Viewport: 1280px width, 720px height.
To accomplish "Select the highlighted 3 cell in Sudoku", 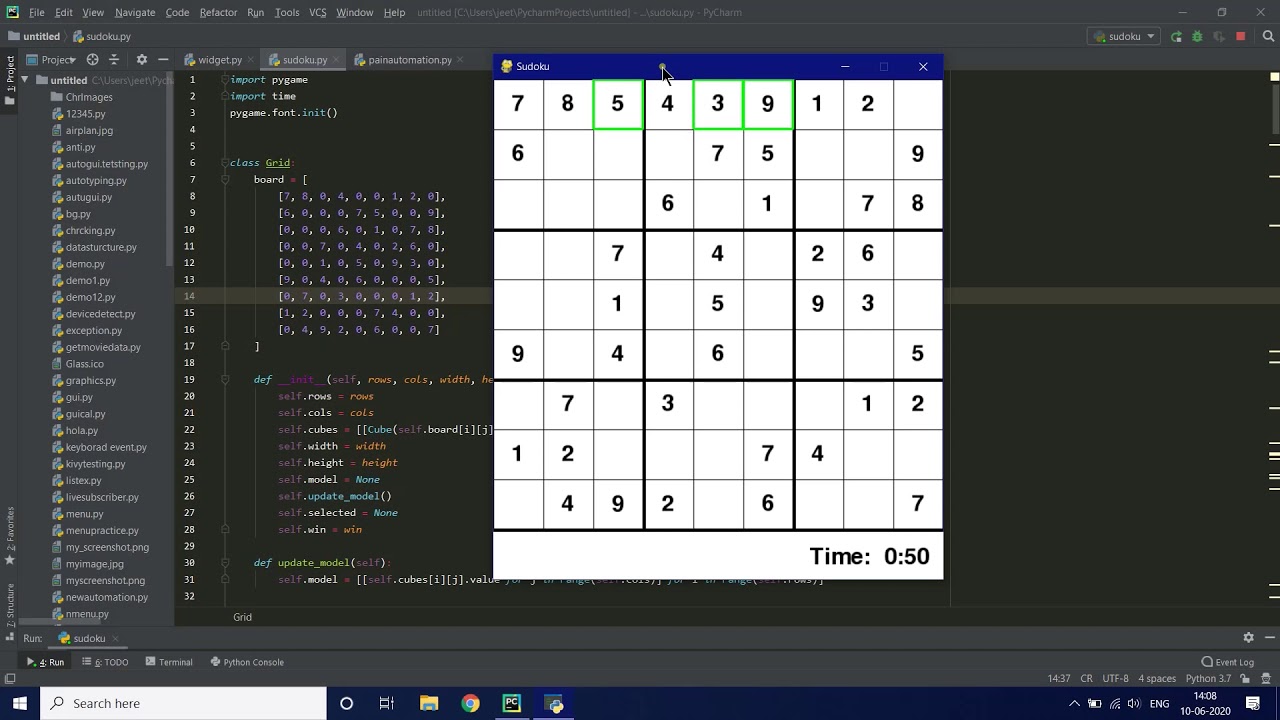I will 718,105.
